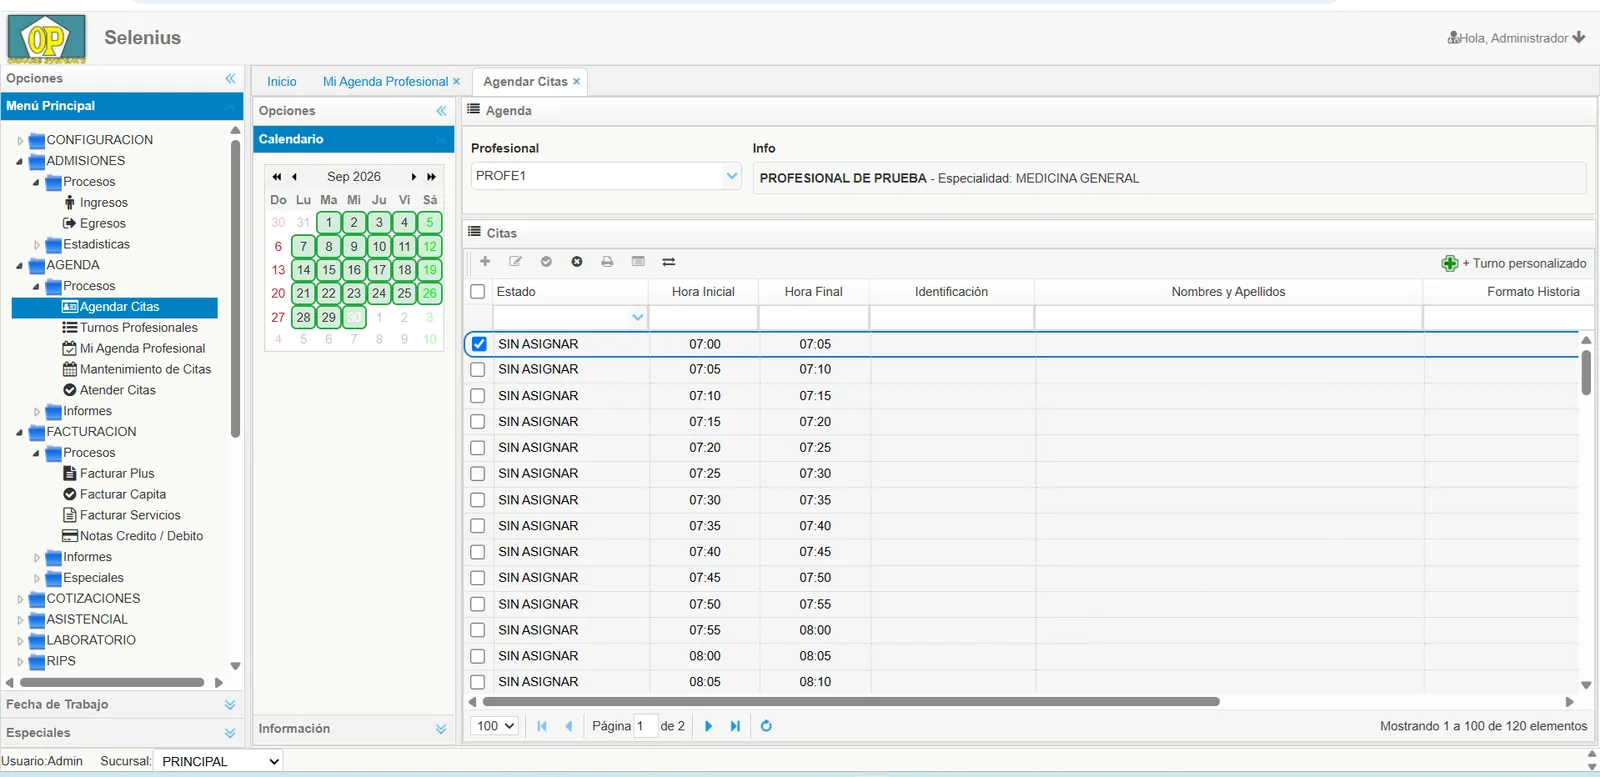
Task: Click the grid horizontal scrollbar
Action: click(x=850, y=702)
